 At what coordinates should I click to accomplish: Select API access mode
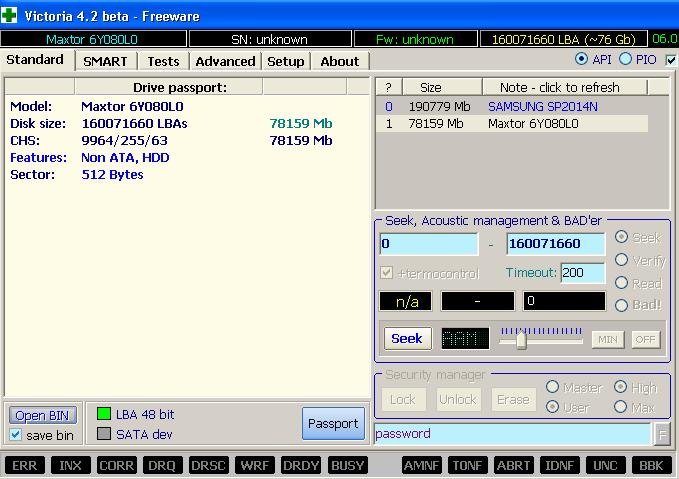pyautogui.click(x=581, y=59)
